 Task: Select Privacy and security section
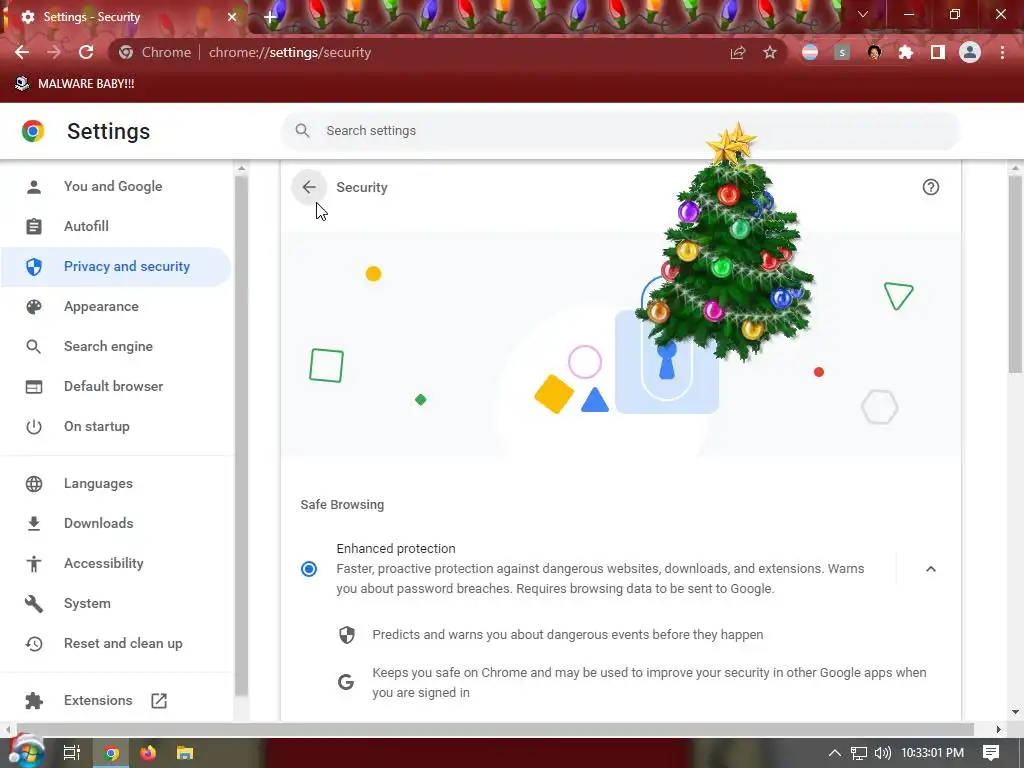(x=116, y=266)
